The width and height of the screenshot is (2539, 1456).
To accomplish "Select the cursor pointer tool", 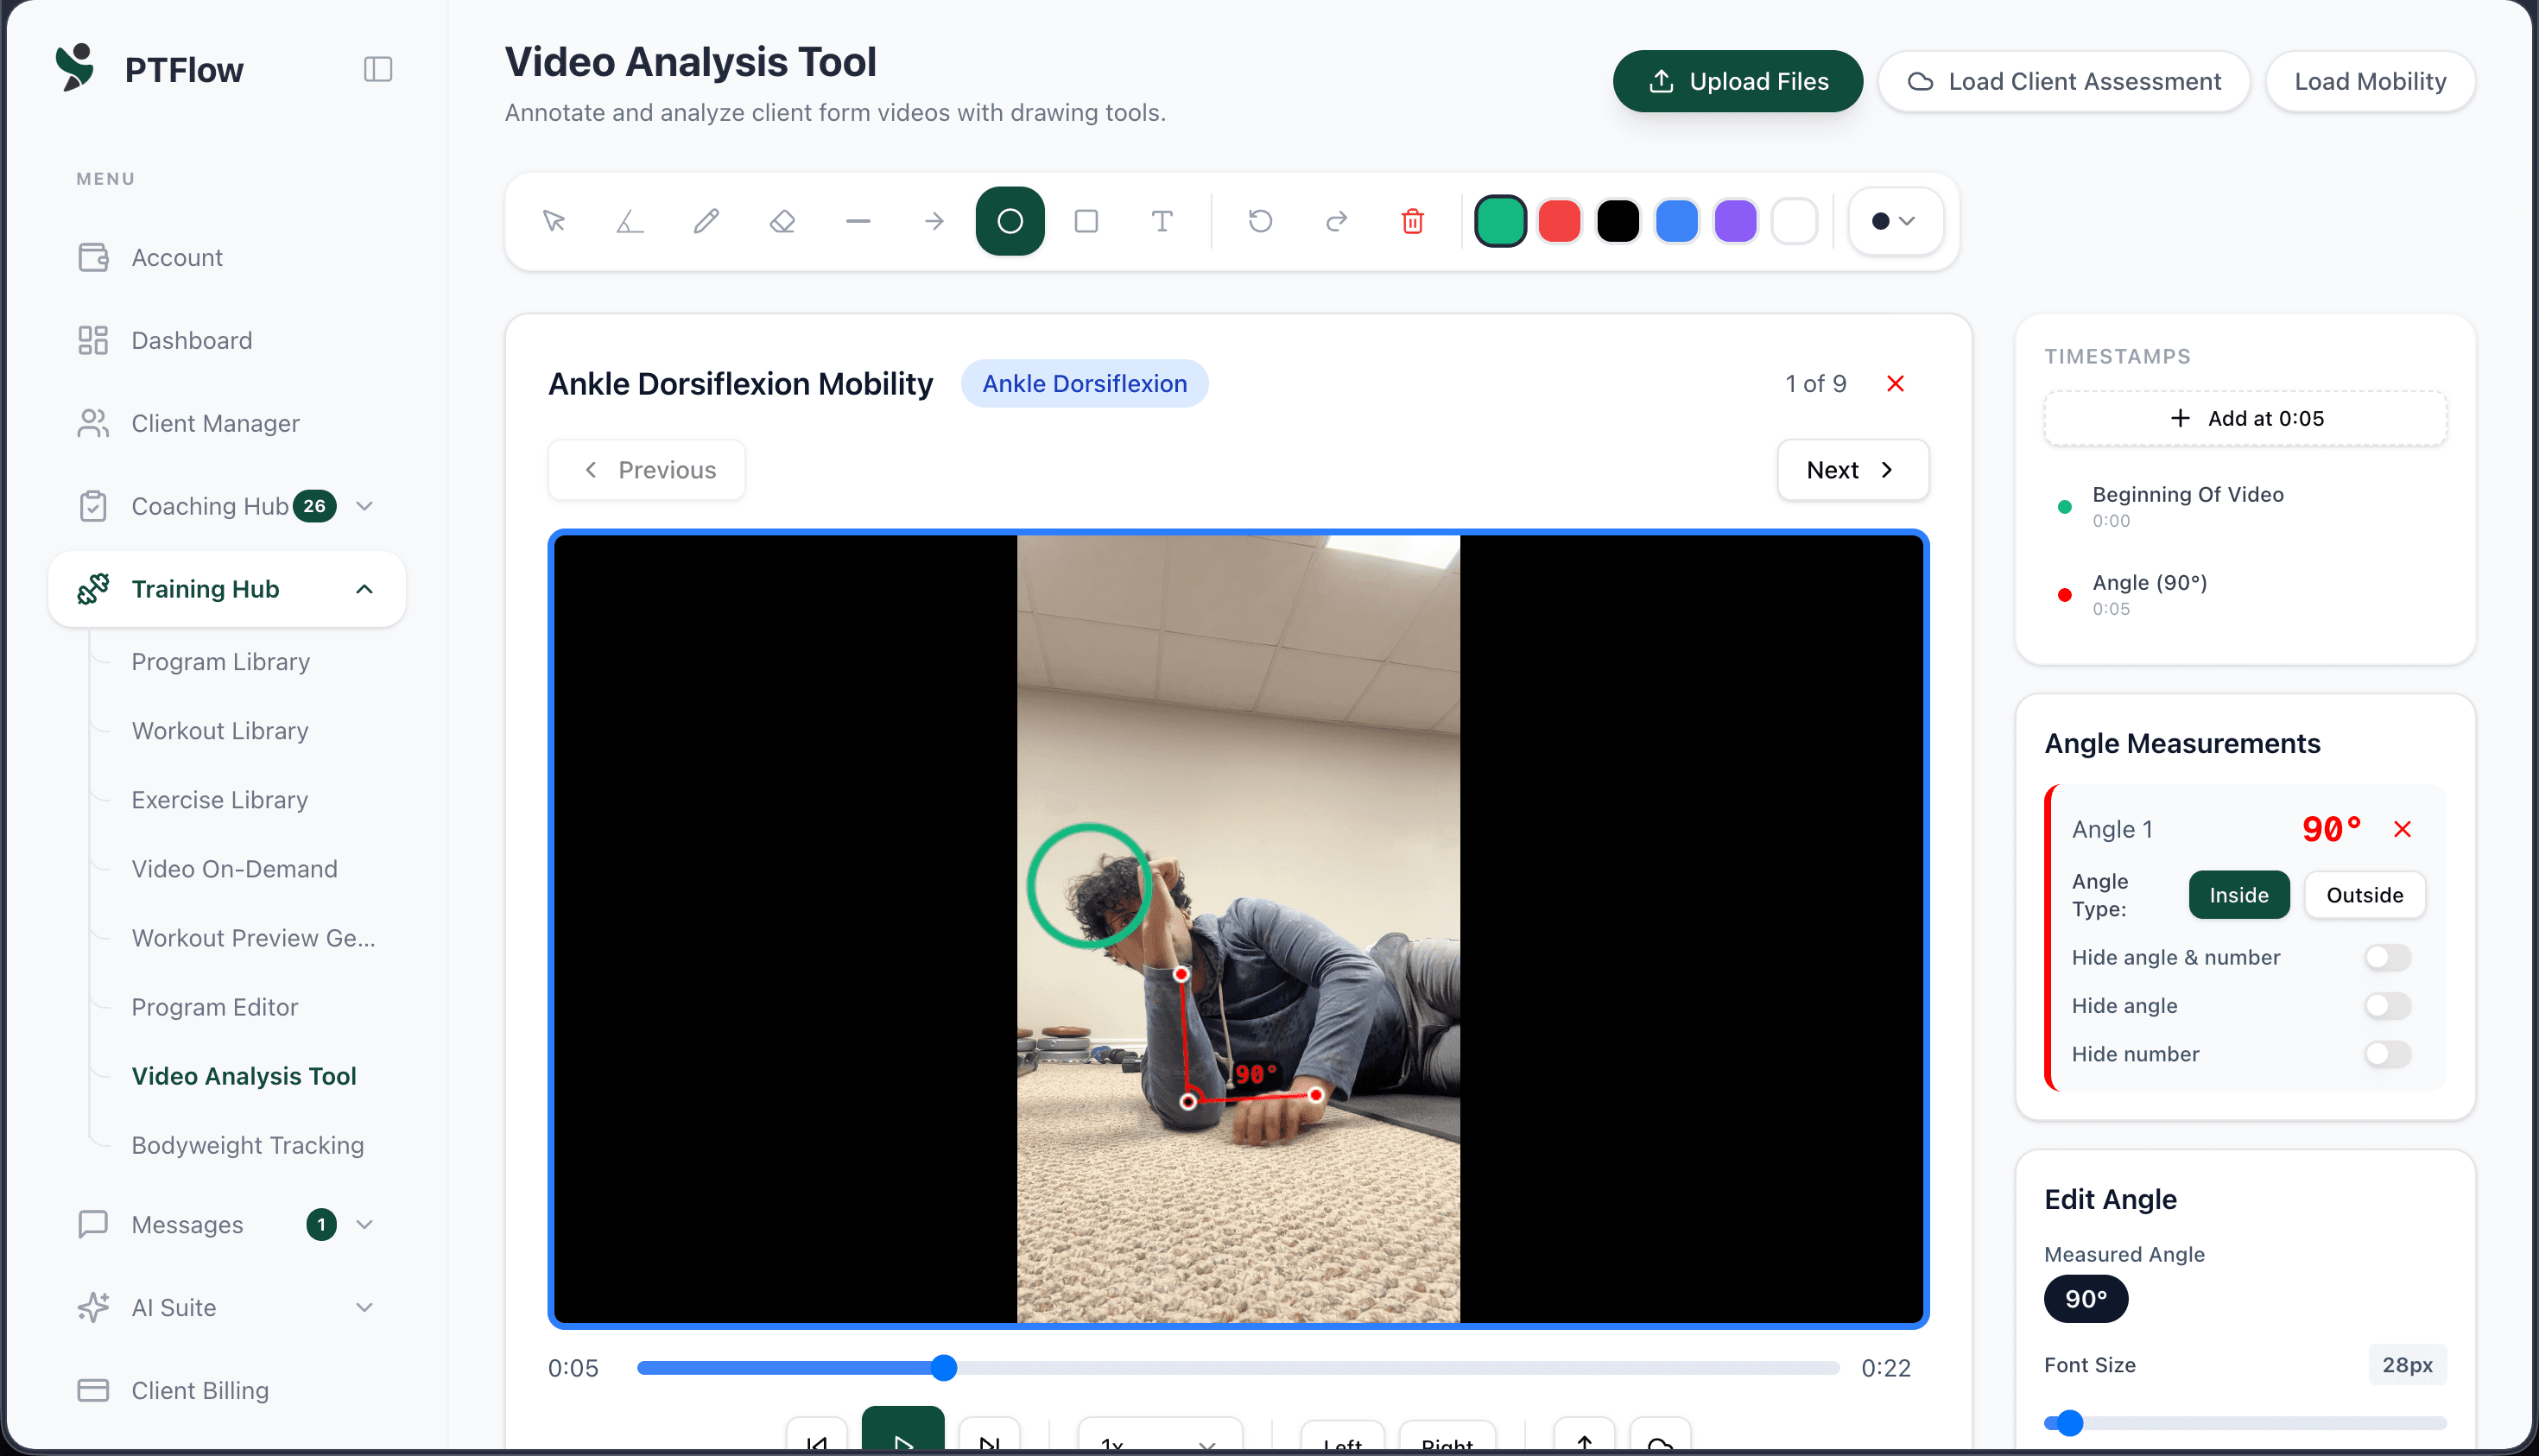I will click(x=554, y=221).
